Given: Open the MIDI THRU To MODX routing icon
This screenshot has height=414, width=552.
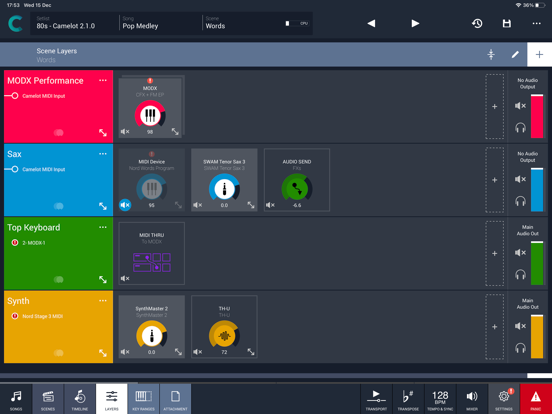Looking at the screenshot, I should [x=152, y=262].
